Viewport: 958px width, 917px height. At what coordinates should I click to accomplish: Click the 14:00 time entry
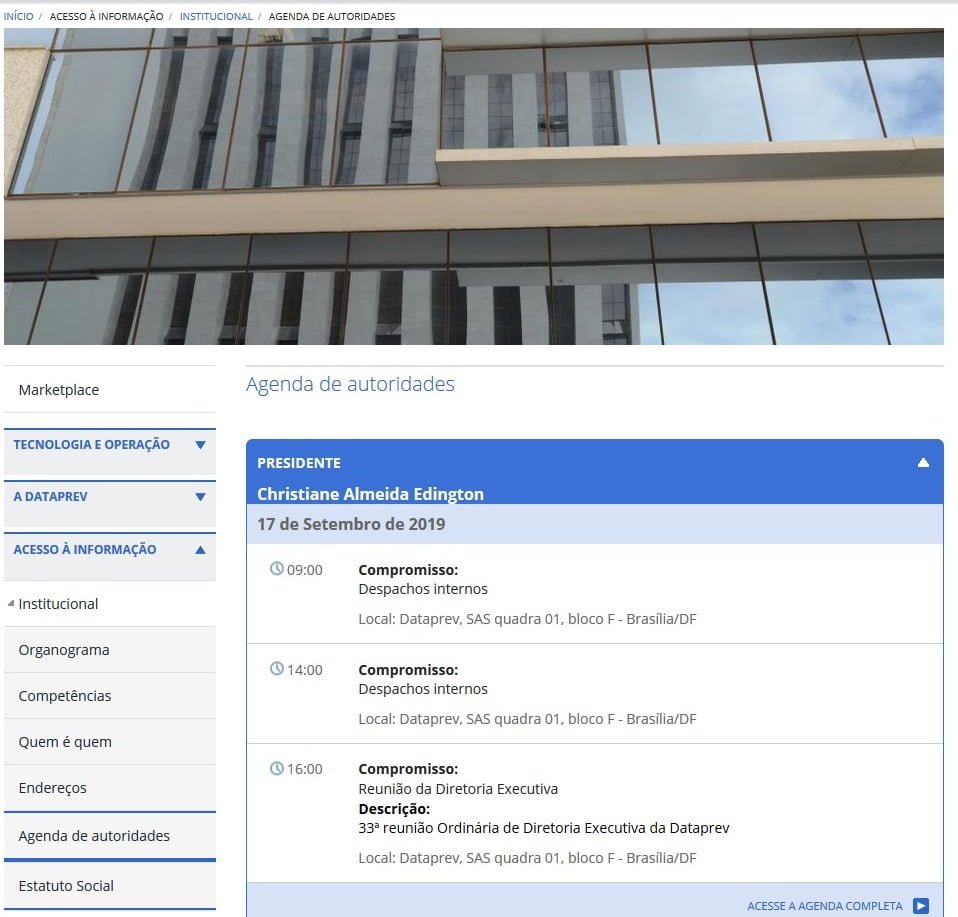click(304, 670)
